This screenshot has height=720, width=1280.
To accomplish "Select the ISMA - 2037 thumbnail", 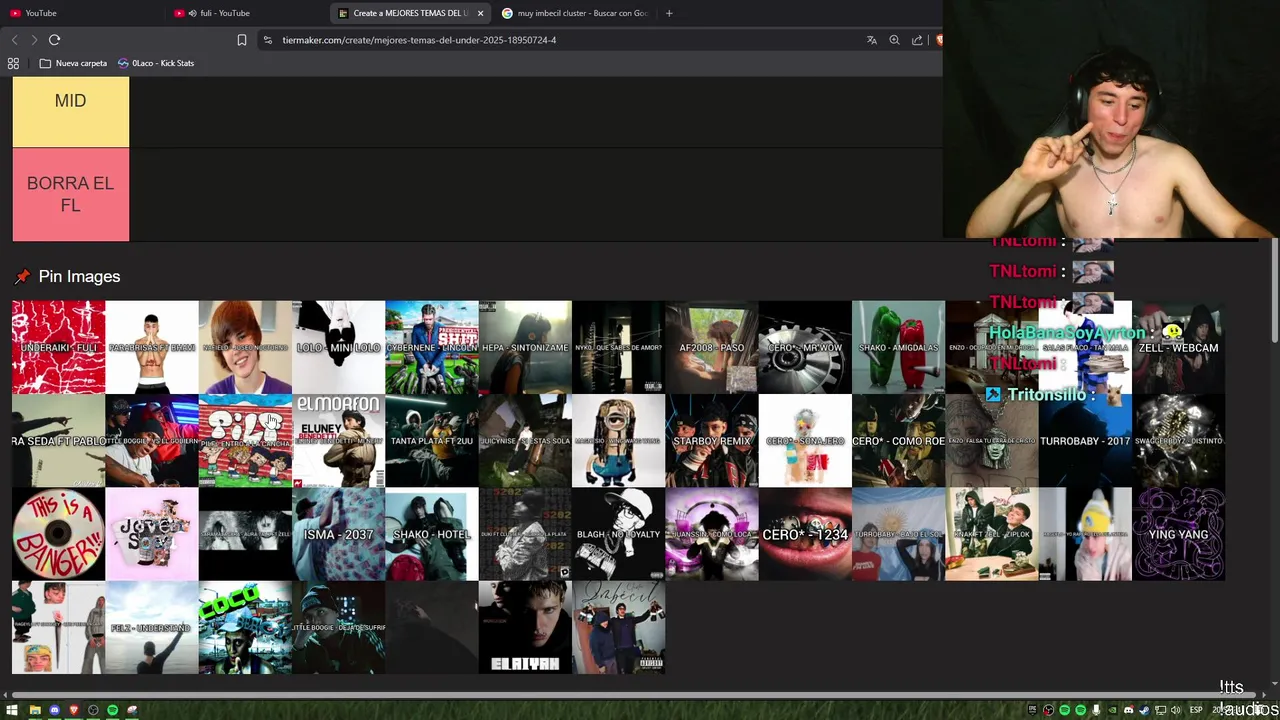I will pyautogui.click(x=338, y=534).
